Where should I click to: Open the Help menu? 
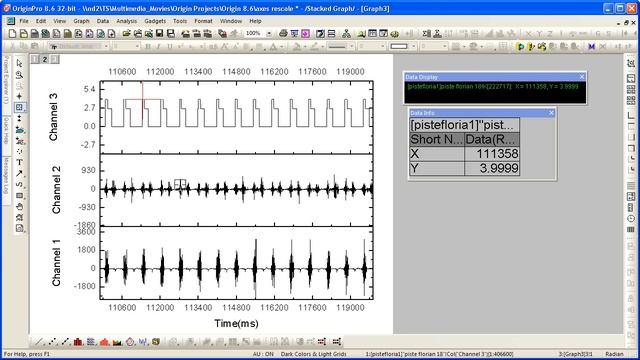click(255, 21)
